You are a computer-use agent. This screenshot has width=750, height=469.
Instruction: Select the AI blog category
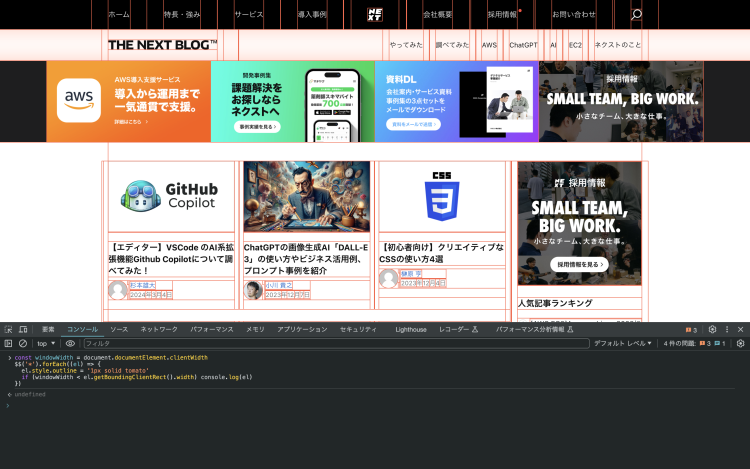(553, 45)
